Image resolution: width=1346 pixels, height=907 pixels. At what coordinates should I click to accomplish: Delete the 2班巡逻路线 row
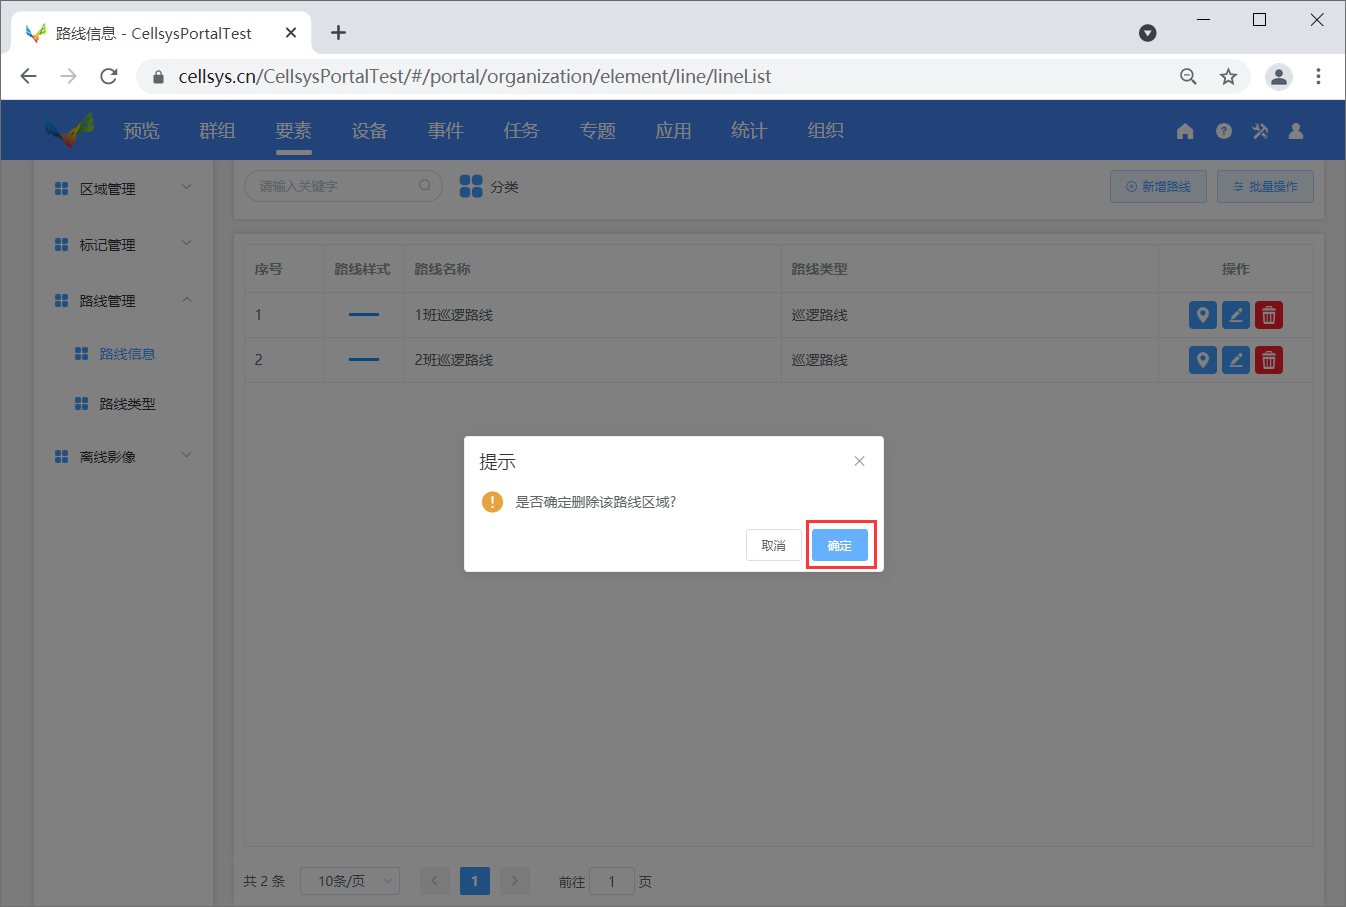point(1269,360)
